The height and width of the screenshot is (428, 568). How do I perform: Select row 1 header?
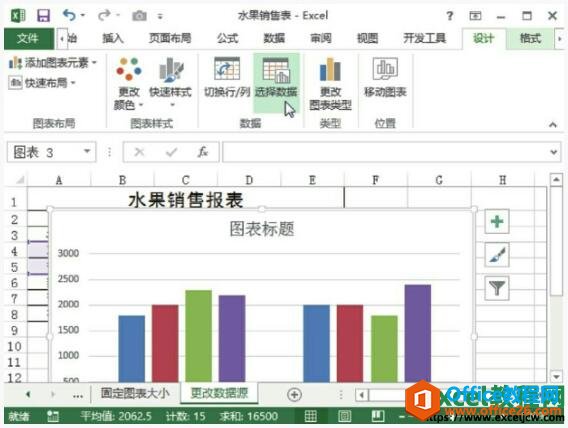14,201
